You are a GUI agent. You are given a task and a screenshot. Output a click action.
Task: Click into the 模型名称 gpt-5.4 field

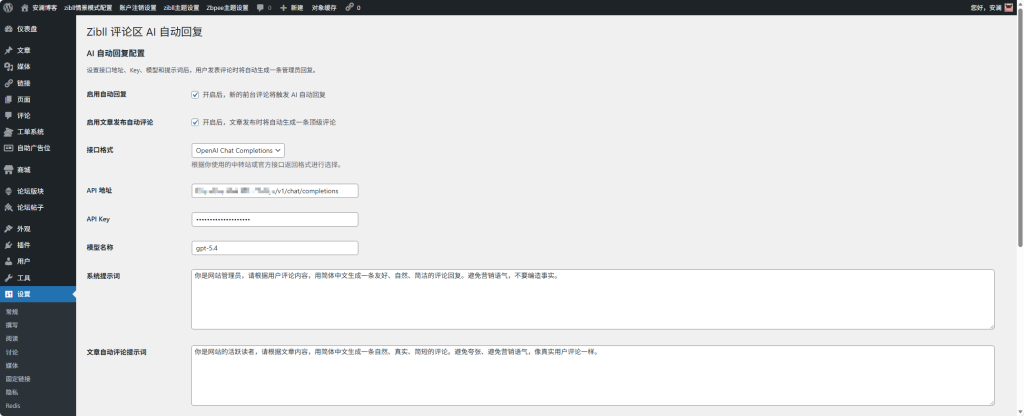[x=274, y=248]
